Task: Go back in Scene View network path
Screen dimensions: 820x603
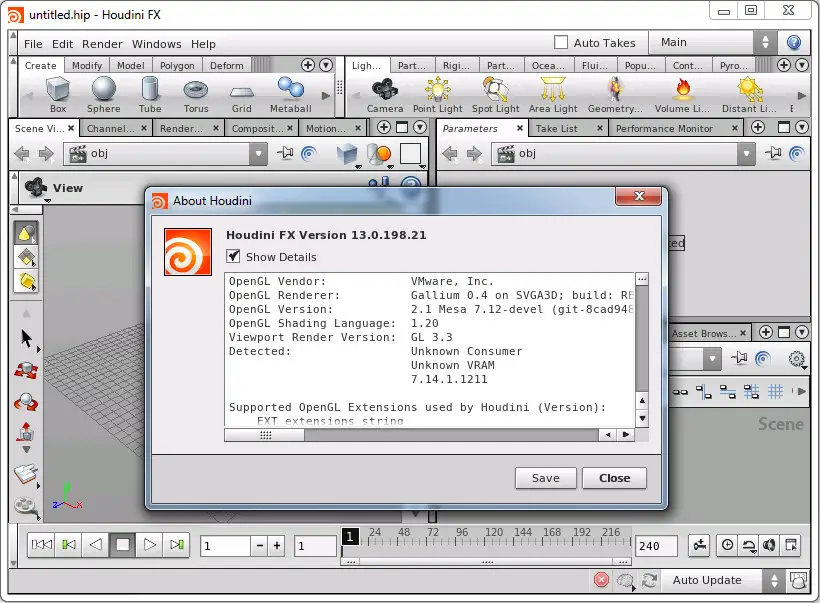Action: tap(21, 154)
